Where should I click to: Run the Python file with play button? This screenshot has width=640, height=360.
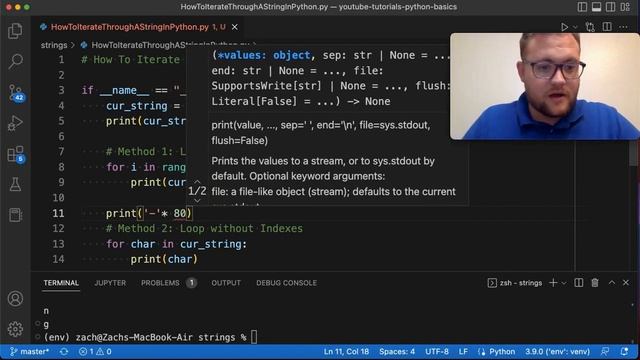point(564,27)
